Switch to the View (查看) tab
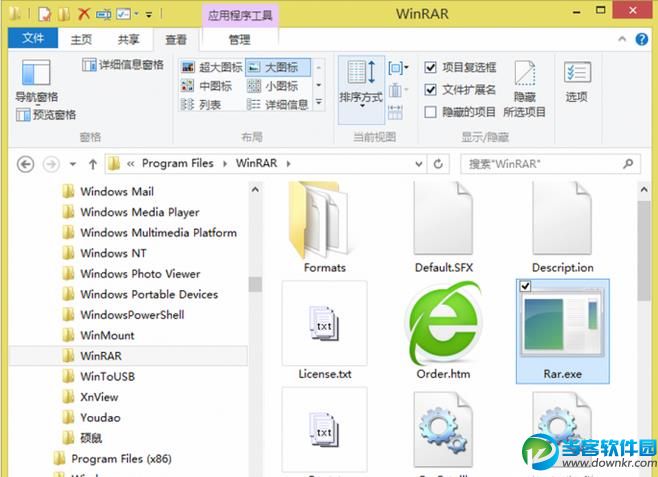 pyautogui.click(x=176, y=39)
